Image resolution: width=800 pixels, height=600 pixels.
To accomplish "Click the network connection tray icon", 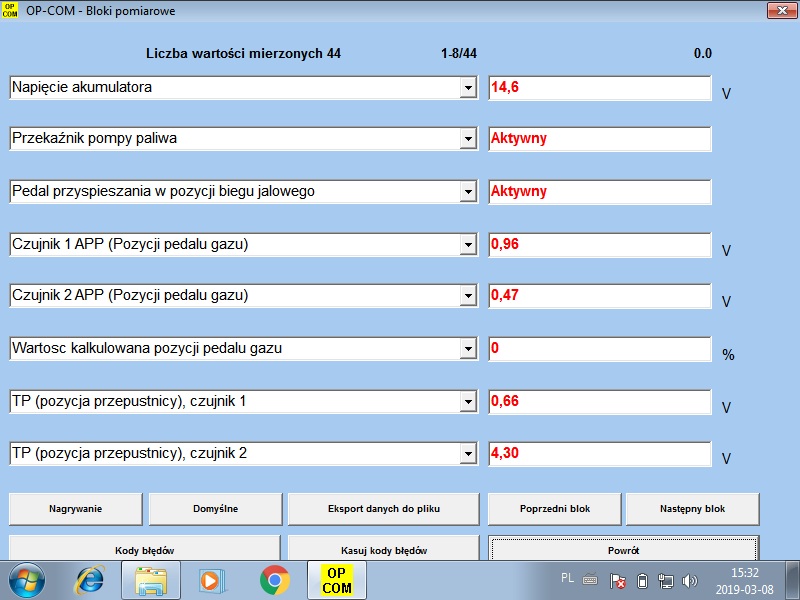I will coord(666,580).
